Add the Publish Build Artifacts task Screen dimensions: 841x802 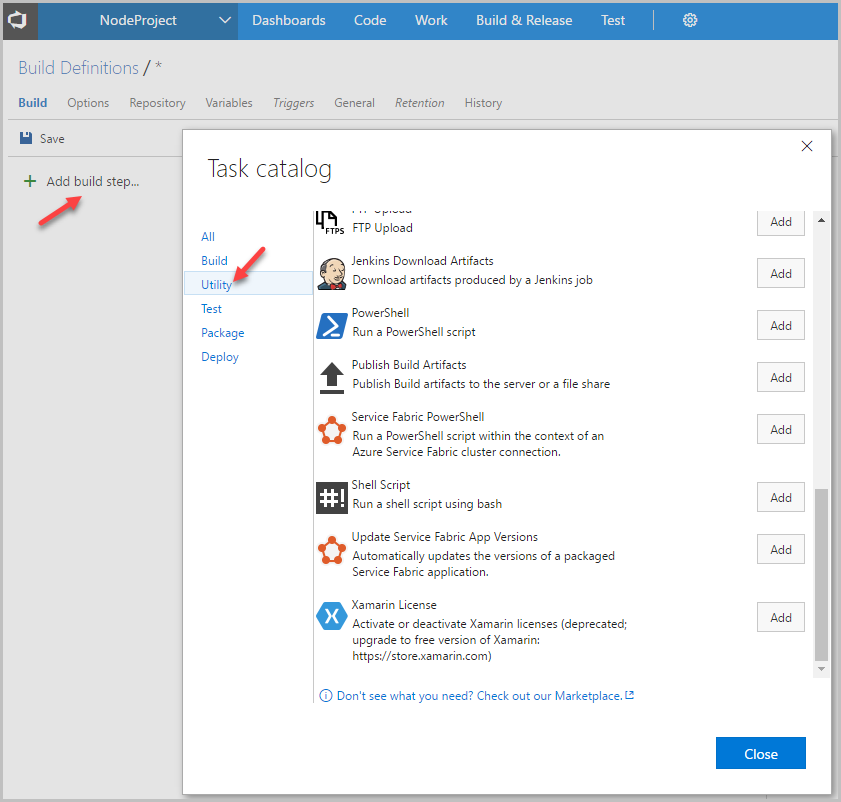781,378
